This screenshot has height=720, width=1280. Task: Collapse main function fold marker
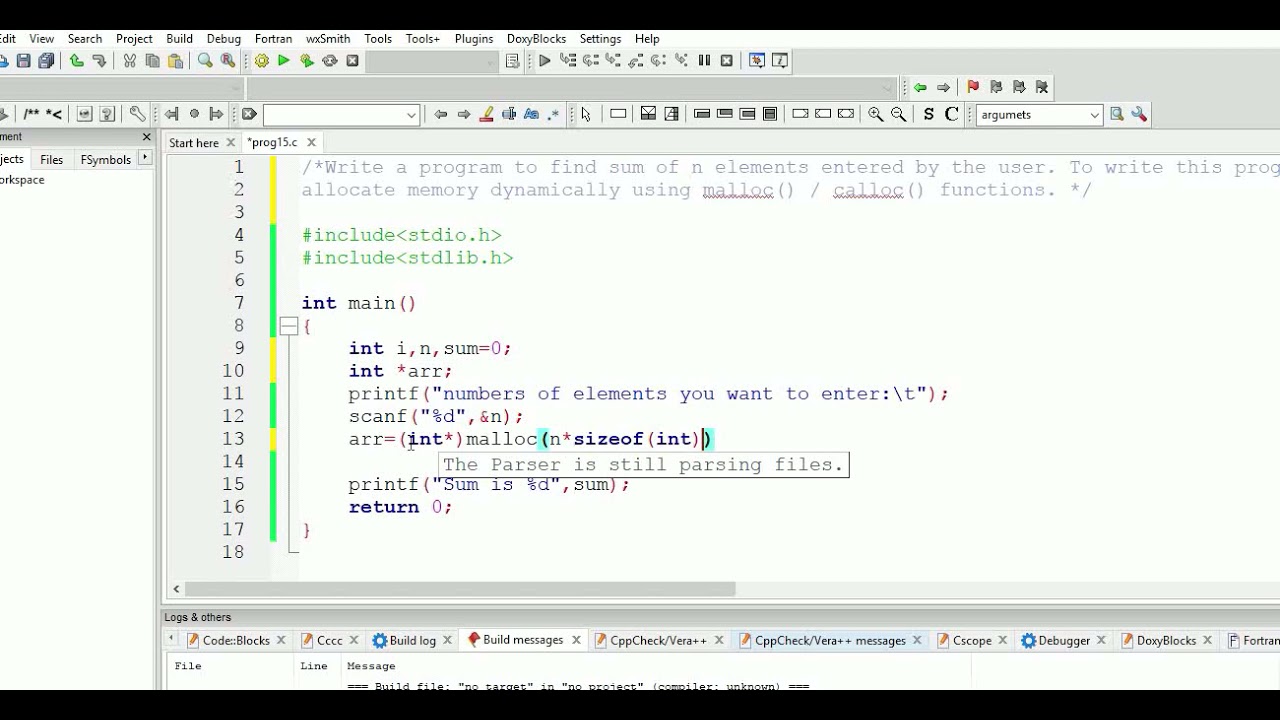tap(288, 326)
